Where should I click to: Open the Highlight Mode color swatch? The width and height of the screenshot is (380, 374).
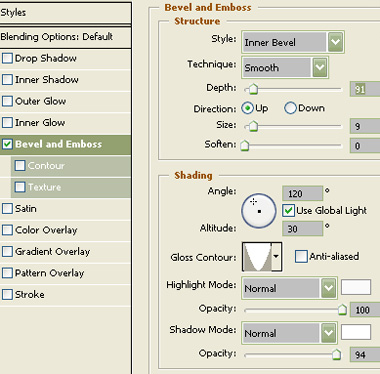tap(356, 287)
